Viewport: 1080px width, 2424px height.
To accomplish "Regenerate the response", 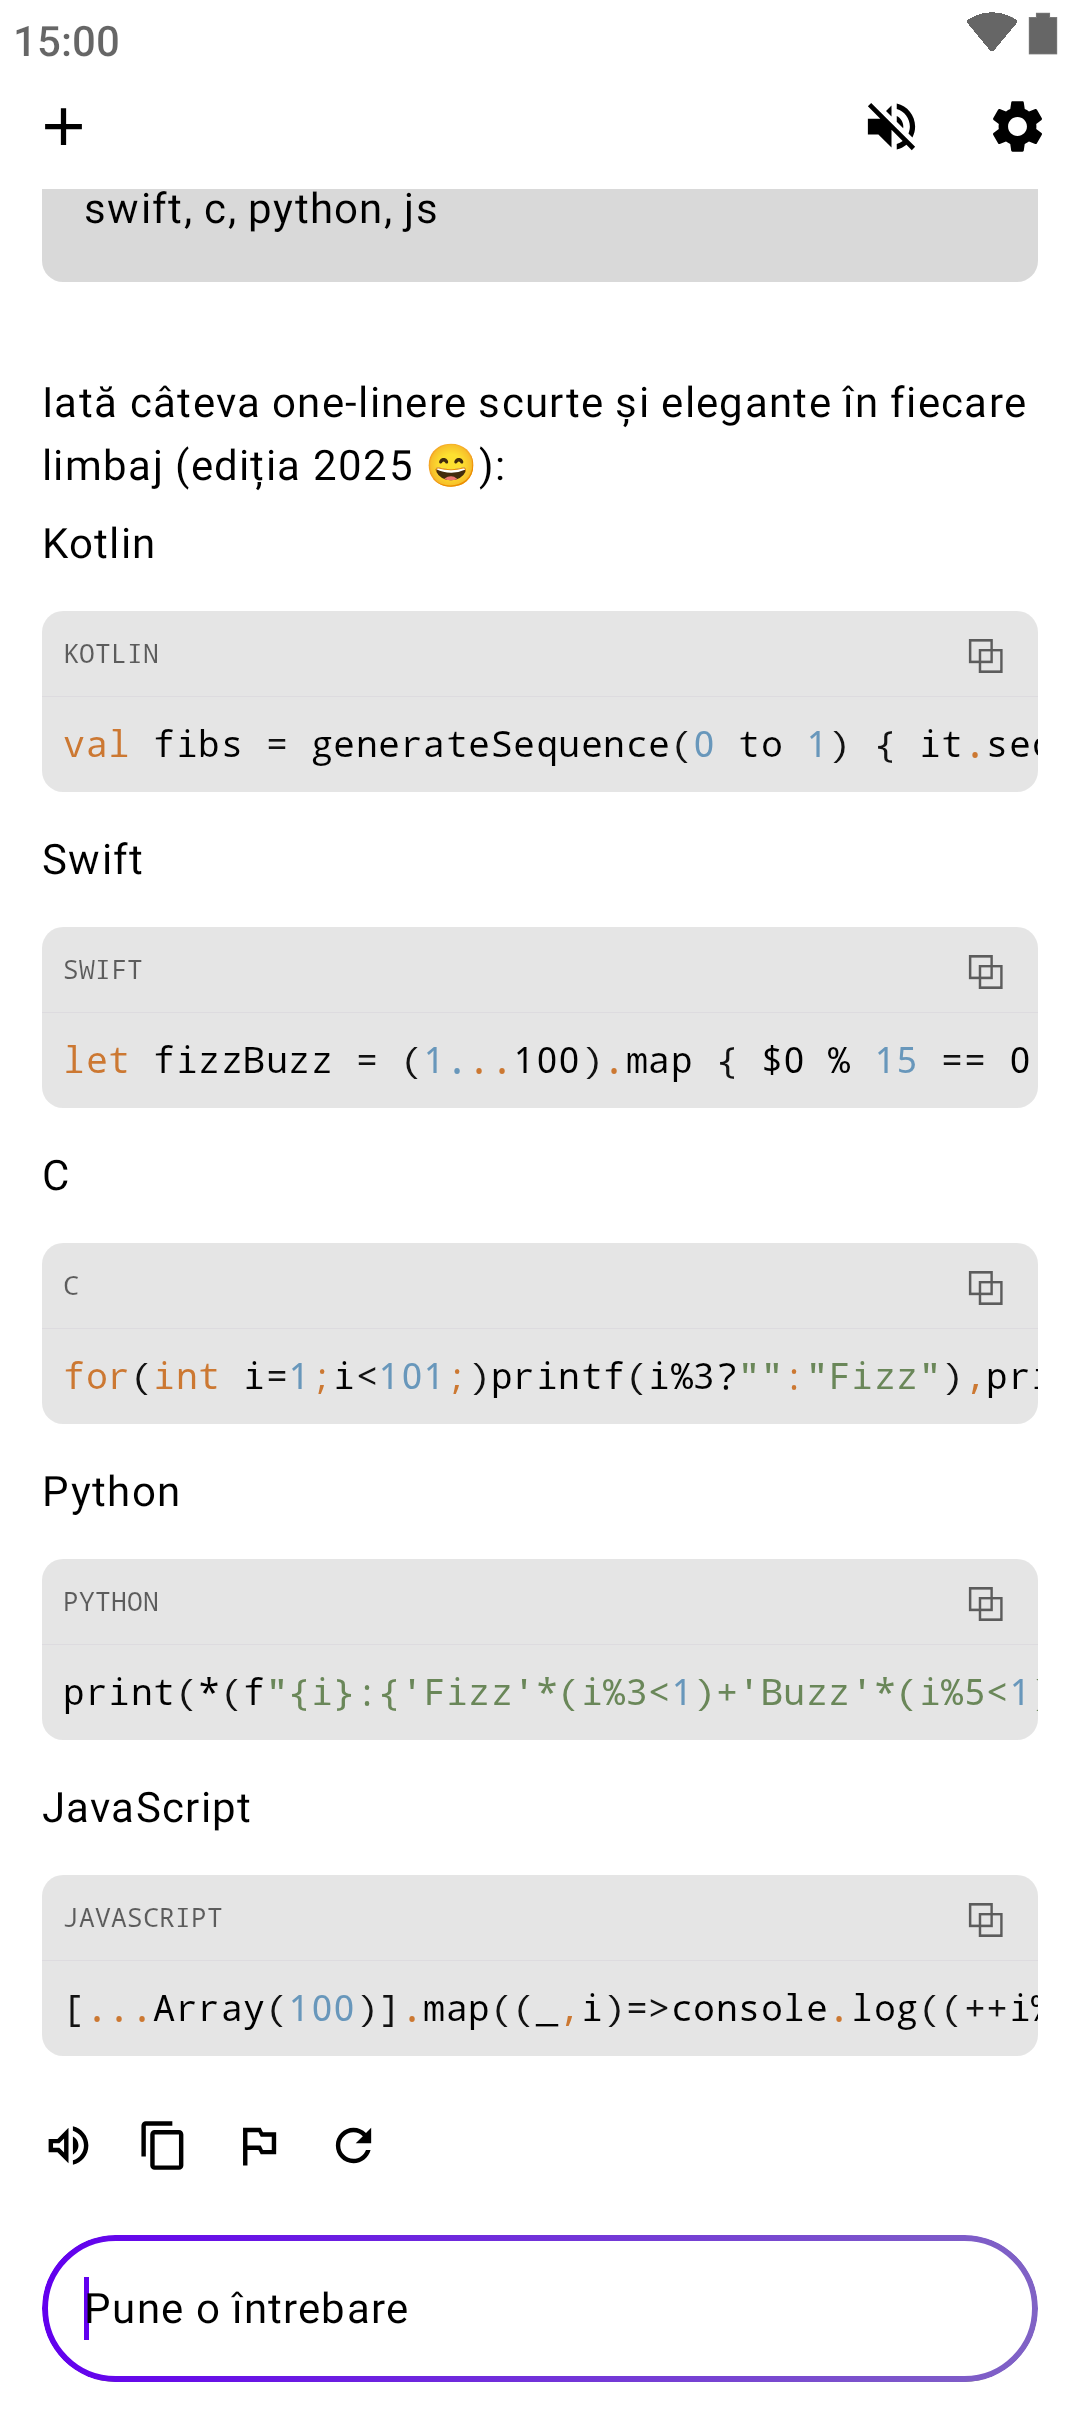I will click(x=354, y=2145).
